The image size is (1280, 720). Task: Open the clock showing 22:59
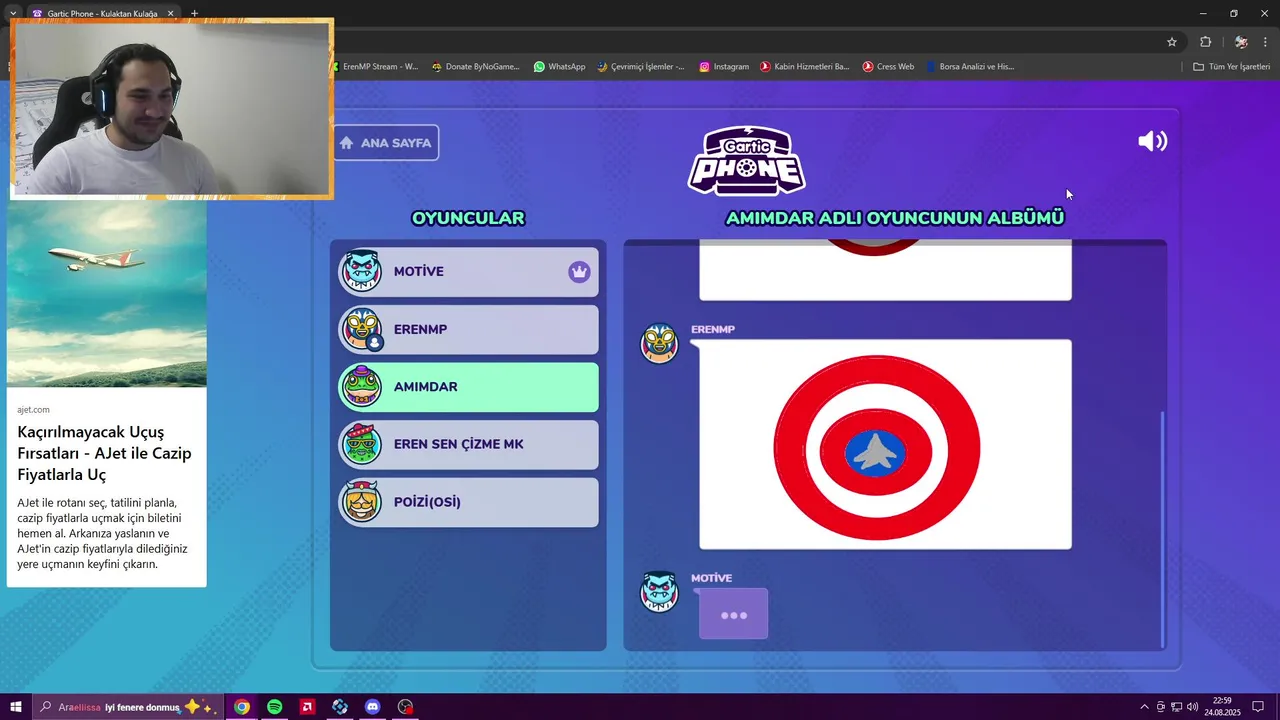click(1222, 707)
